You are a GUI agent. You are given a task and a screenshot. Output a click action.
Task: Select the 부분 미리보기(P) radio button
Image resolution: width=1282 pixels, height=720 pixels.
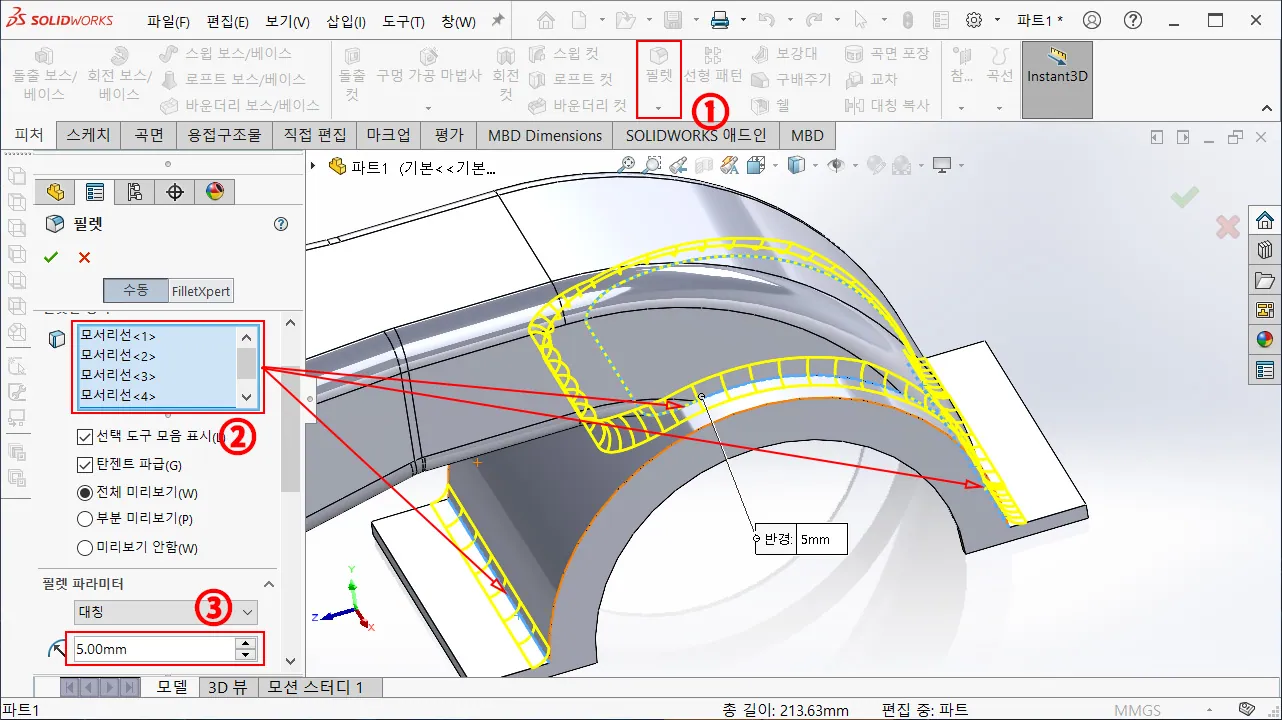[85, 518]
